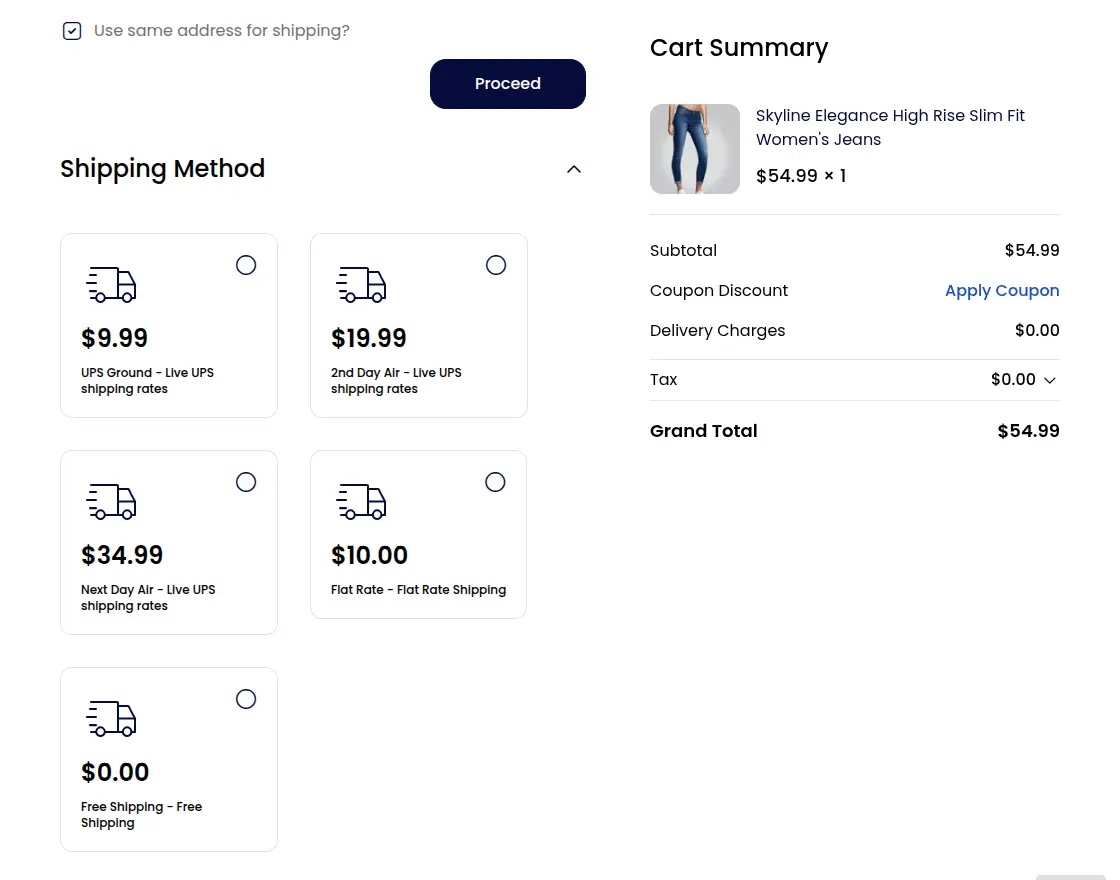The height and width of the screenshot is (880, 1120).
Task: Click the Tax label
Action: pyautogui.click(x=664, y=380)
